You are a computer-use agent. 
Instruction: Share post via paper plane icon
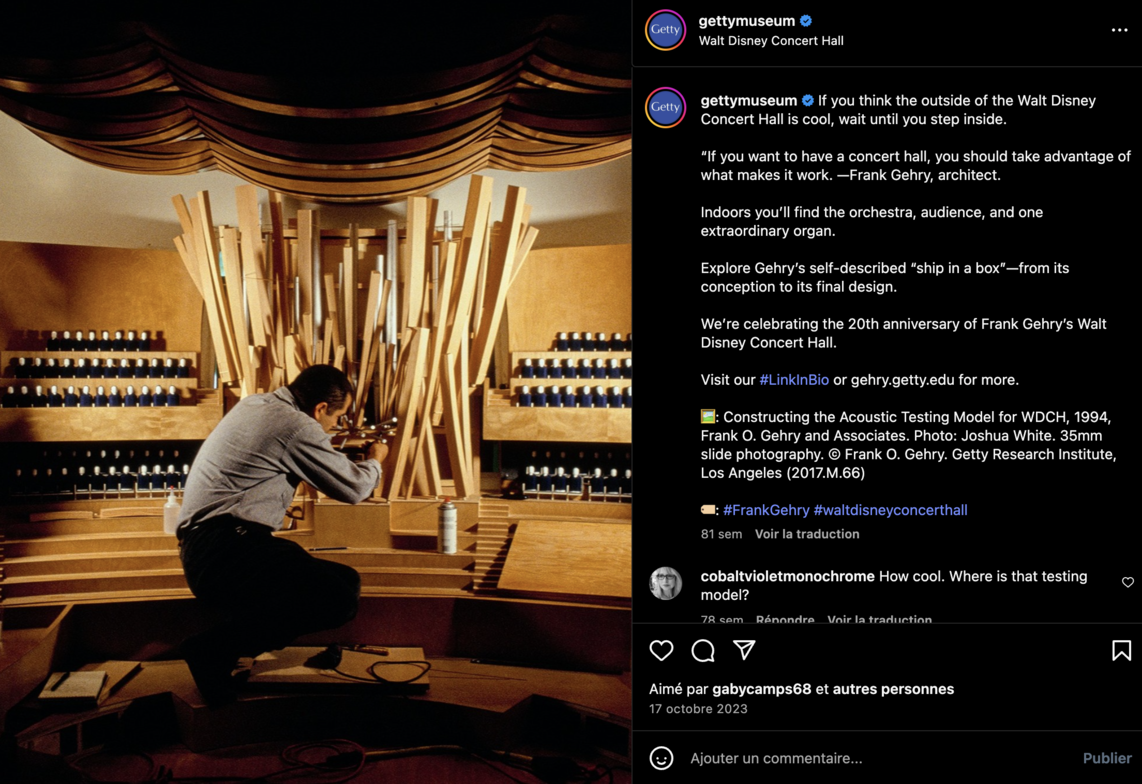point(744,650)
